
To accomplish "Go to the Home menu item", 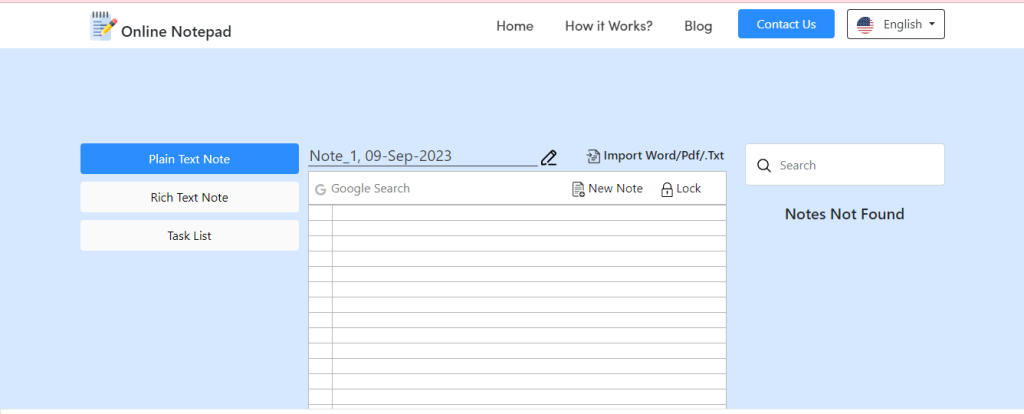I will 515,26.
